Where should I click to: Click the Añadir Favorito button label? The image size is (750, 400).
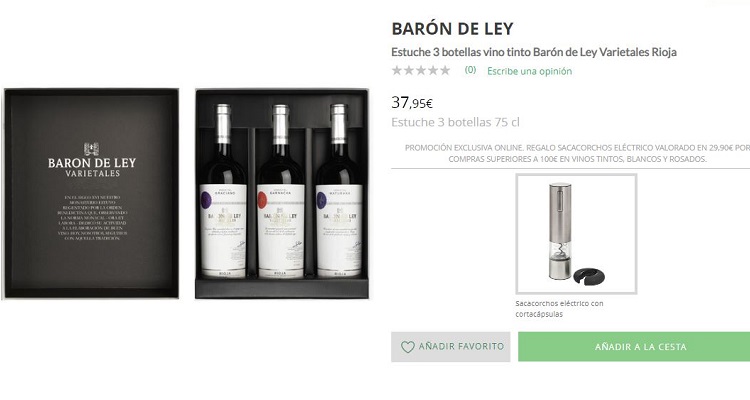pyautogui.click(x=461, y=346)
